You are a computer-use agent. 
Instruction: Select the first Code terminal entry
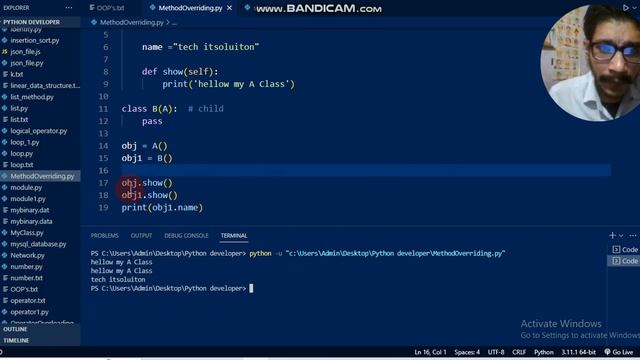[x=624, y=249]
